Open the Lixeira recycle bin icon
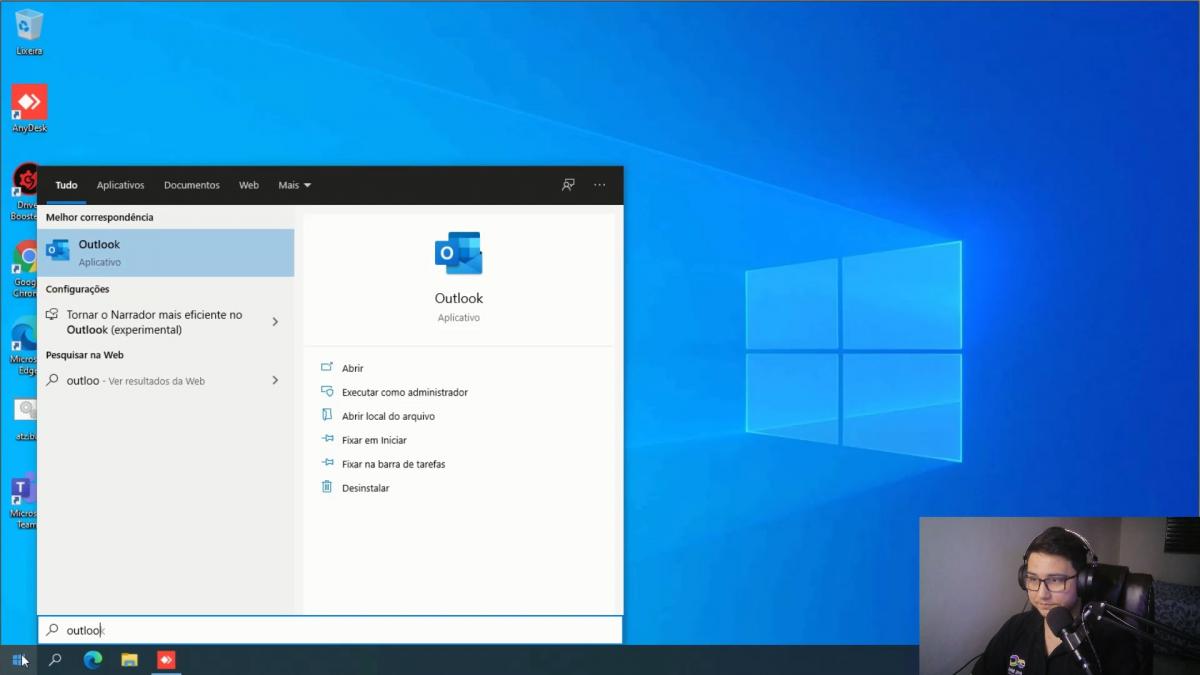This screenshot has height=675, width=1200. (x=29, y=30)
